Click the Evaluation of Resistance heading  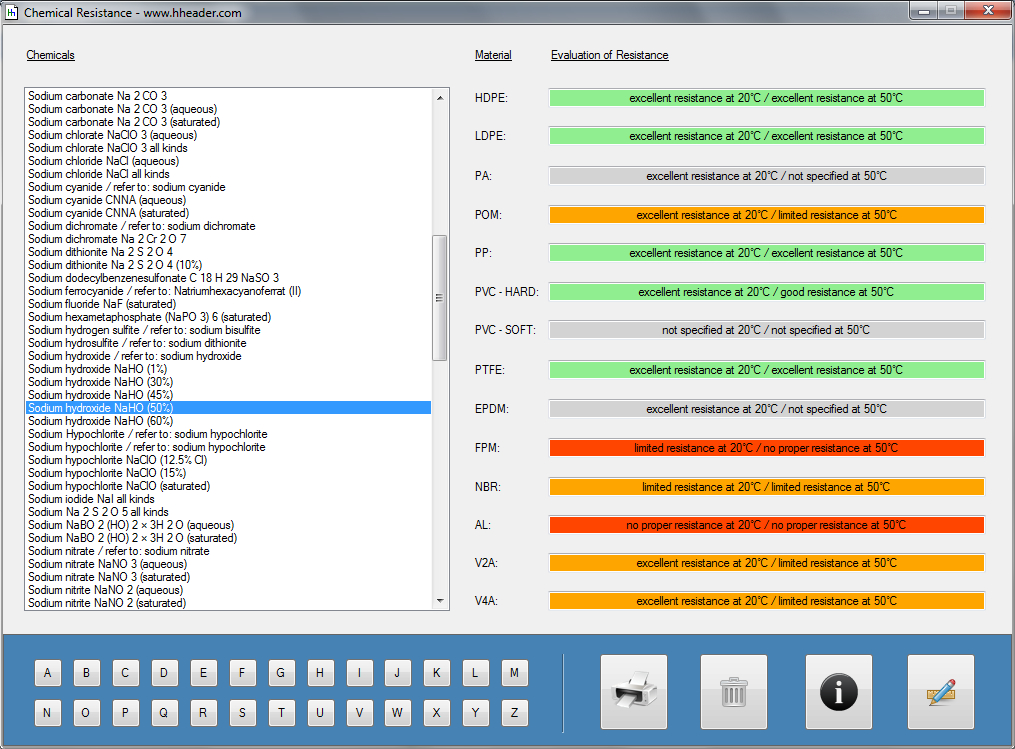point(610,55)
